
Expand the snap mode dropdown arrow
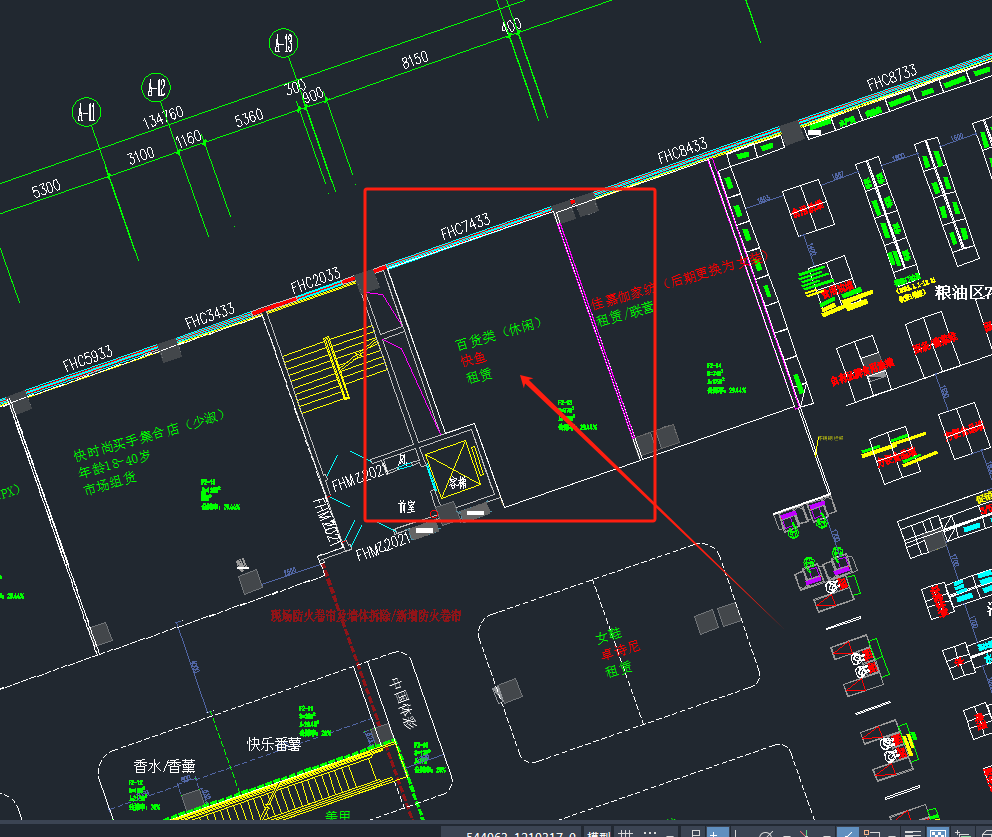click(669, 833)
